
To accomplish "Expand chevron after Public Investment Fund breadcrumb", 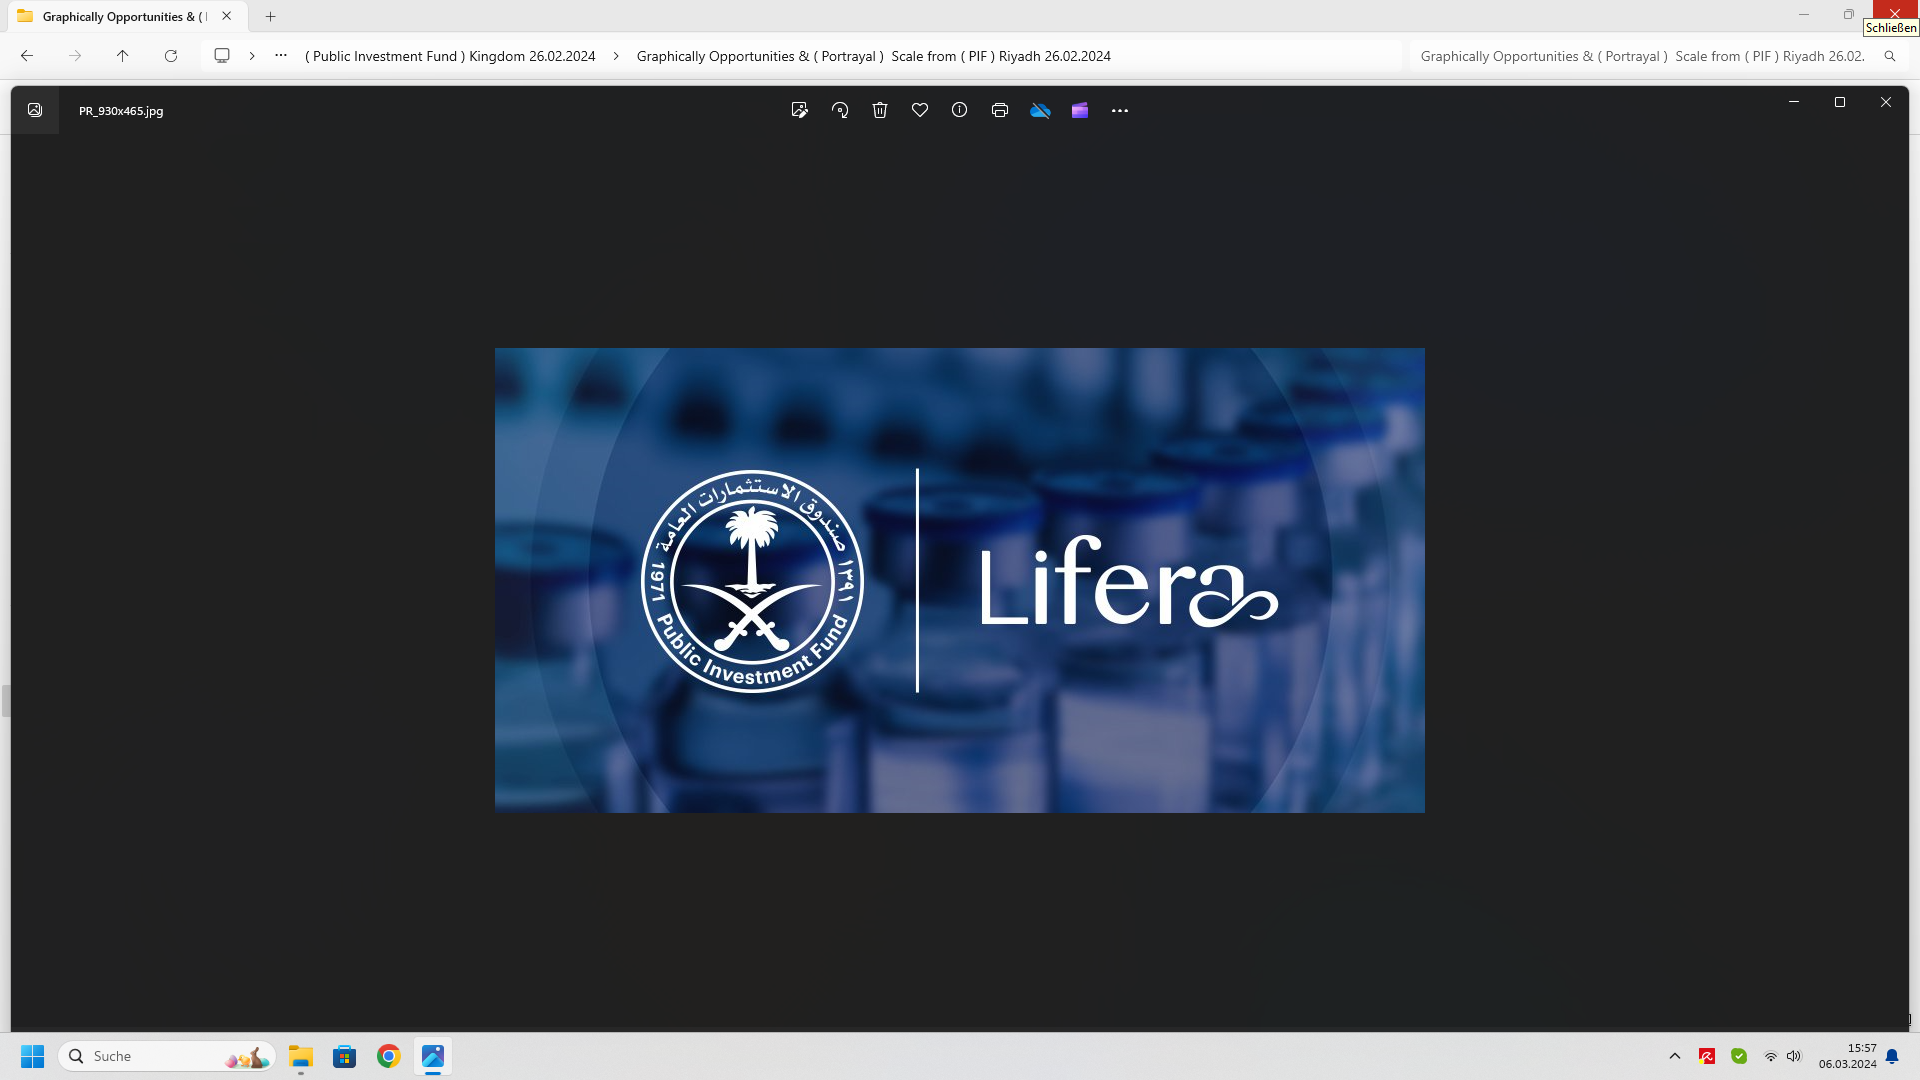I will tap(616, 56).
